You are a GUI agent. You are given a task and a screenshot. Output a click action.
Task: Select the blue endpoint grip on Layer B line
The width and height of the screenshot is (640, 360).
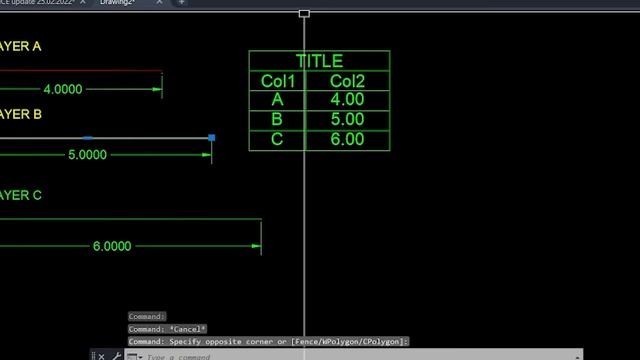pyautogui.click(x=211, y=138)
